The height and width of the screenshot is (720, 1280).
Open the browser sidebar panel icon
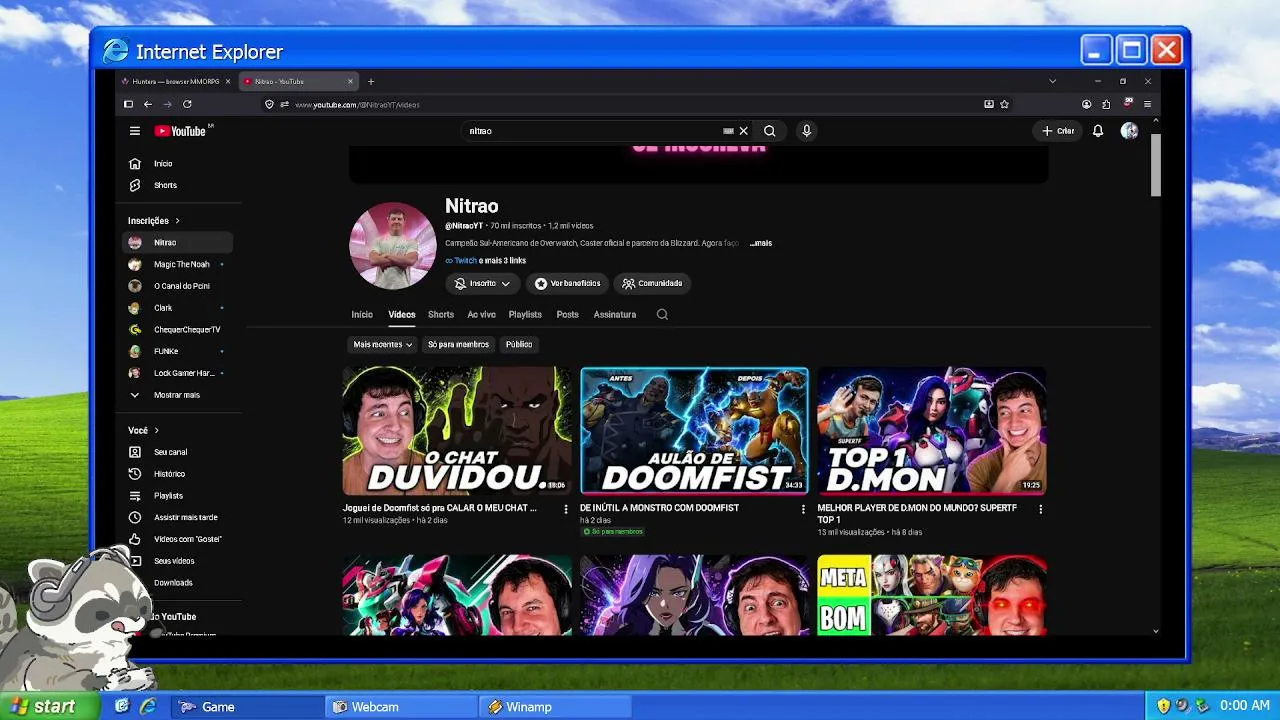pyautogui.click(x=128, y=104)
